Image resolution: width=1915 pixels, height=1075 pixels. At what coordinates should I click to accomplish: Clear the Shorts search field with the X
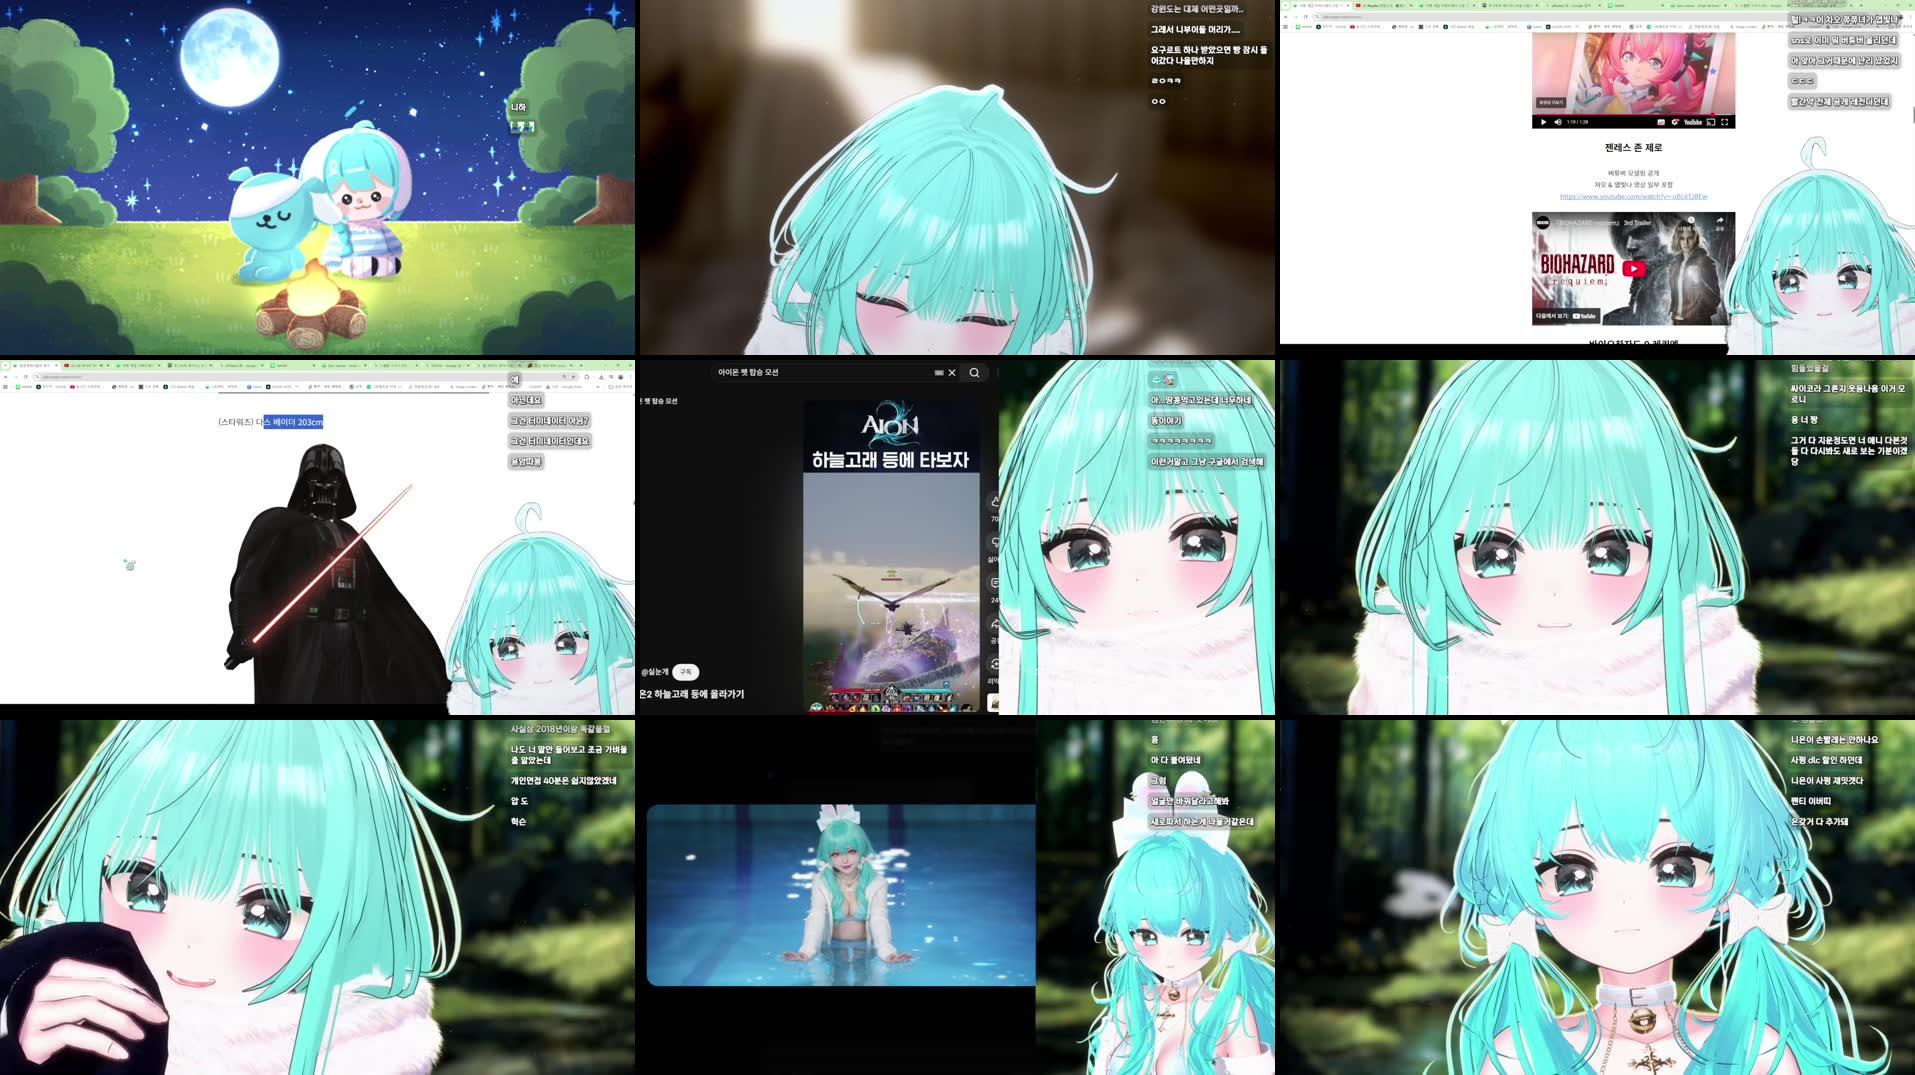pos(951,372)
